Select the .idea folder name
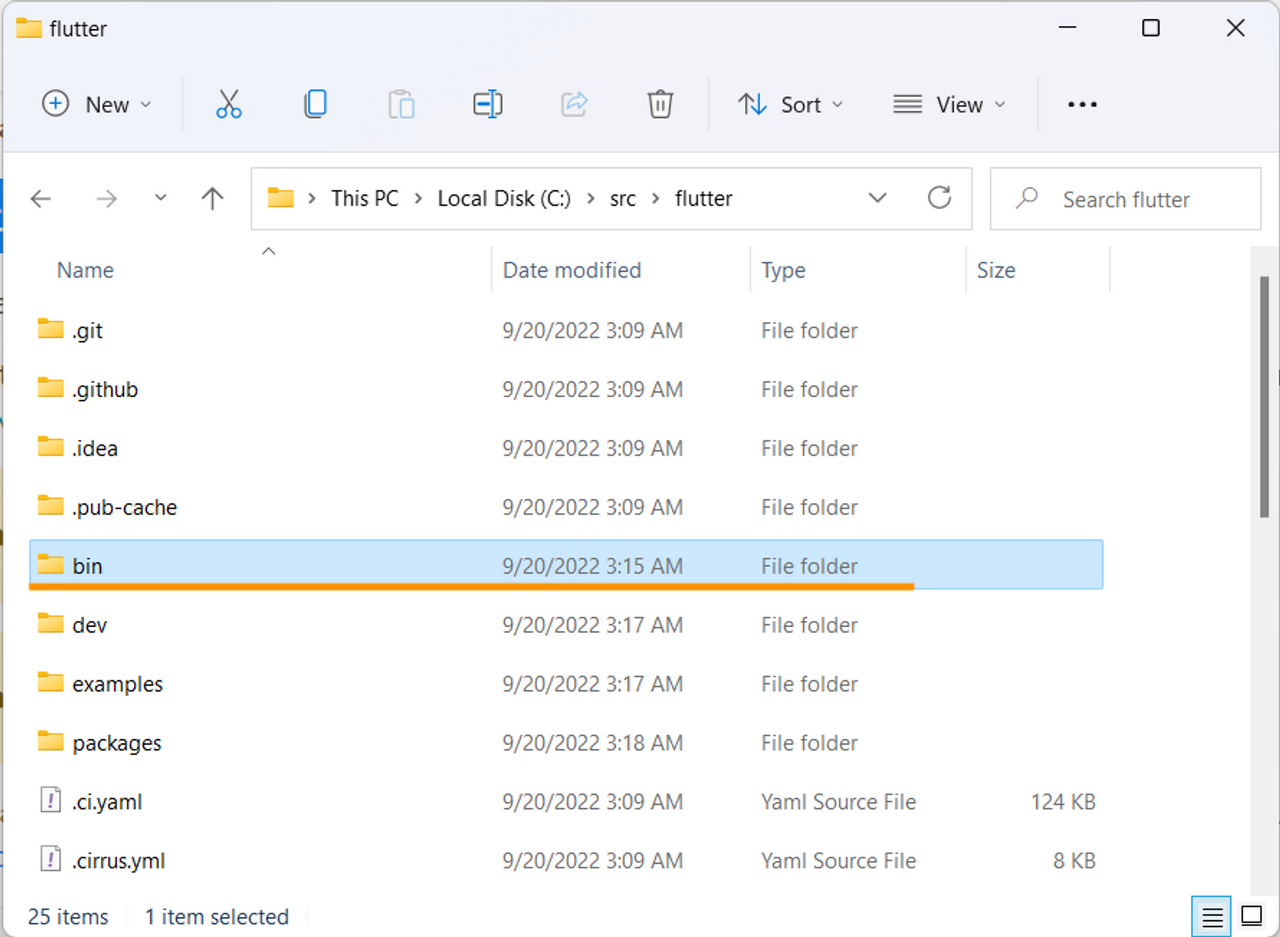 tap(95, 449)
